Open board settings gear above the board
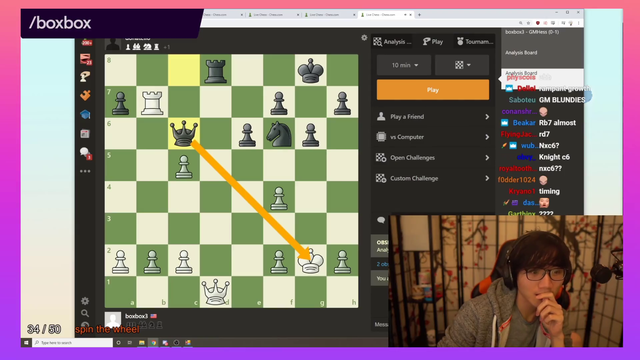 (364, 38)
